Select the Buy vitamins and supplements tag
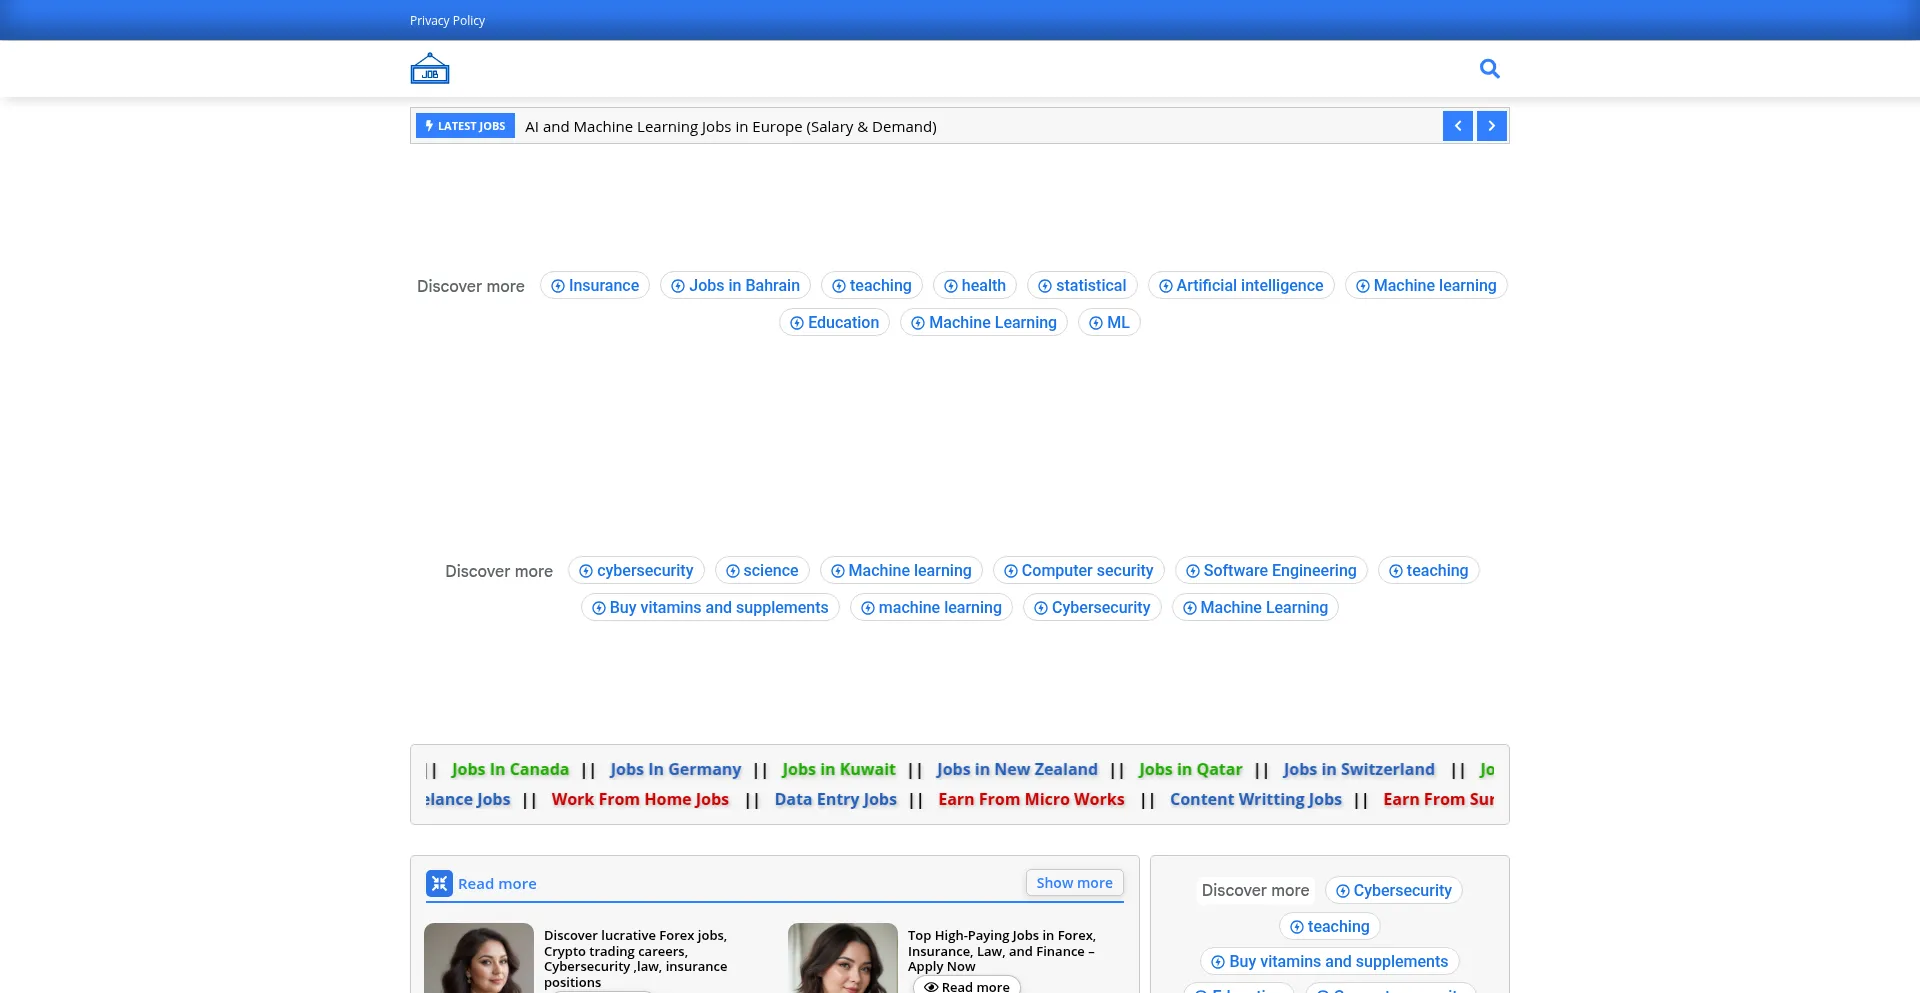 coord(710,607)
